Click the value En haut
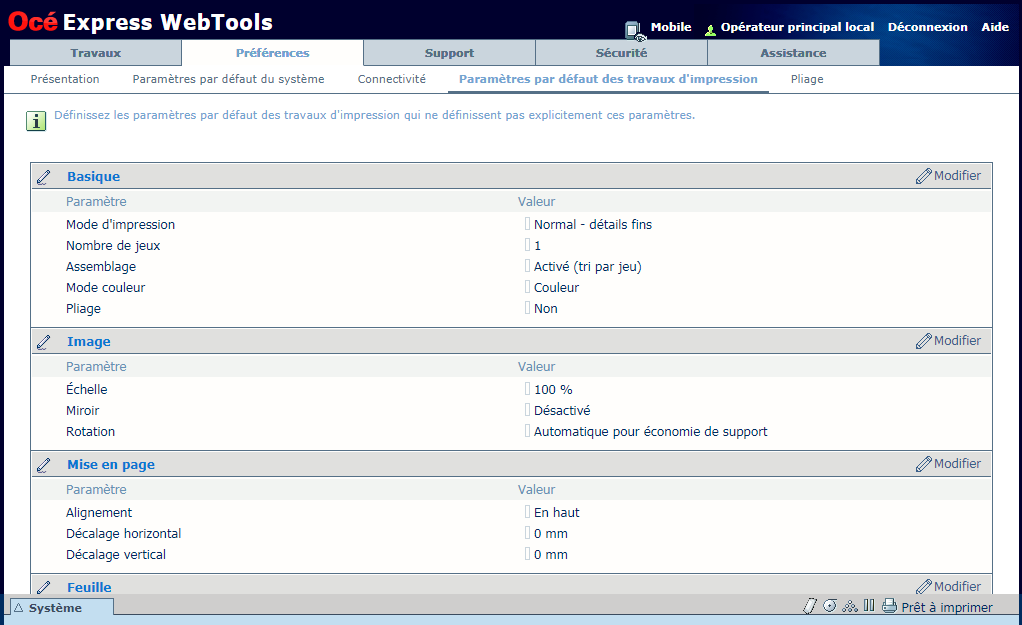 (557, 512)
